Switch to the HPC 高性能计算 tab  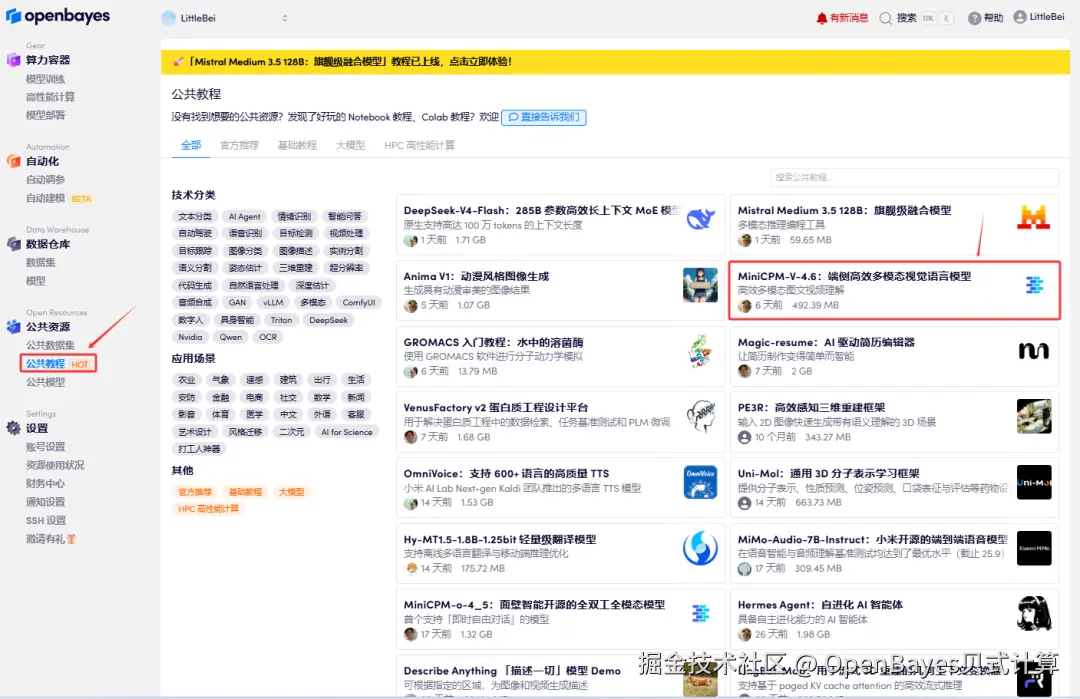tap(419, 145)
